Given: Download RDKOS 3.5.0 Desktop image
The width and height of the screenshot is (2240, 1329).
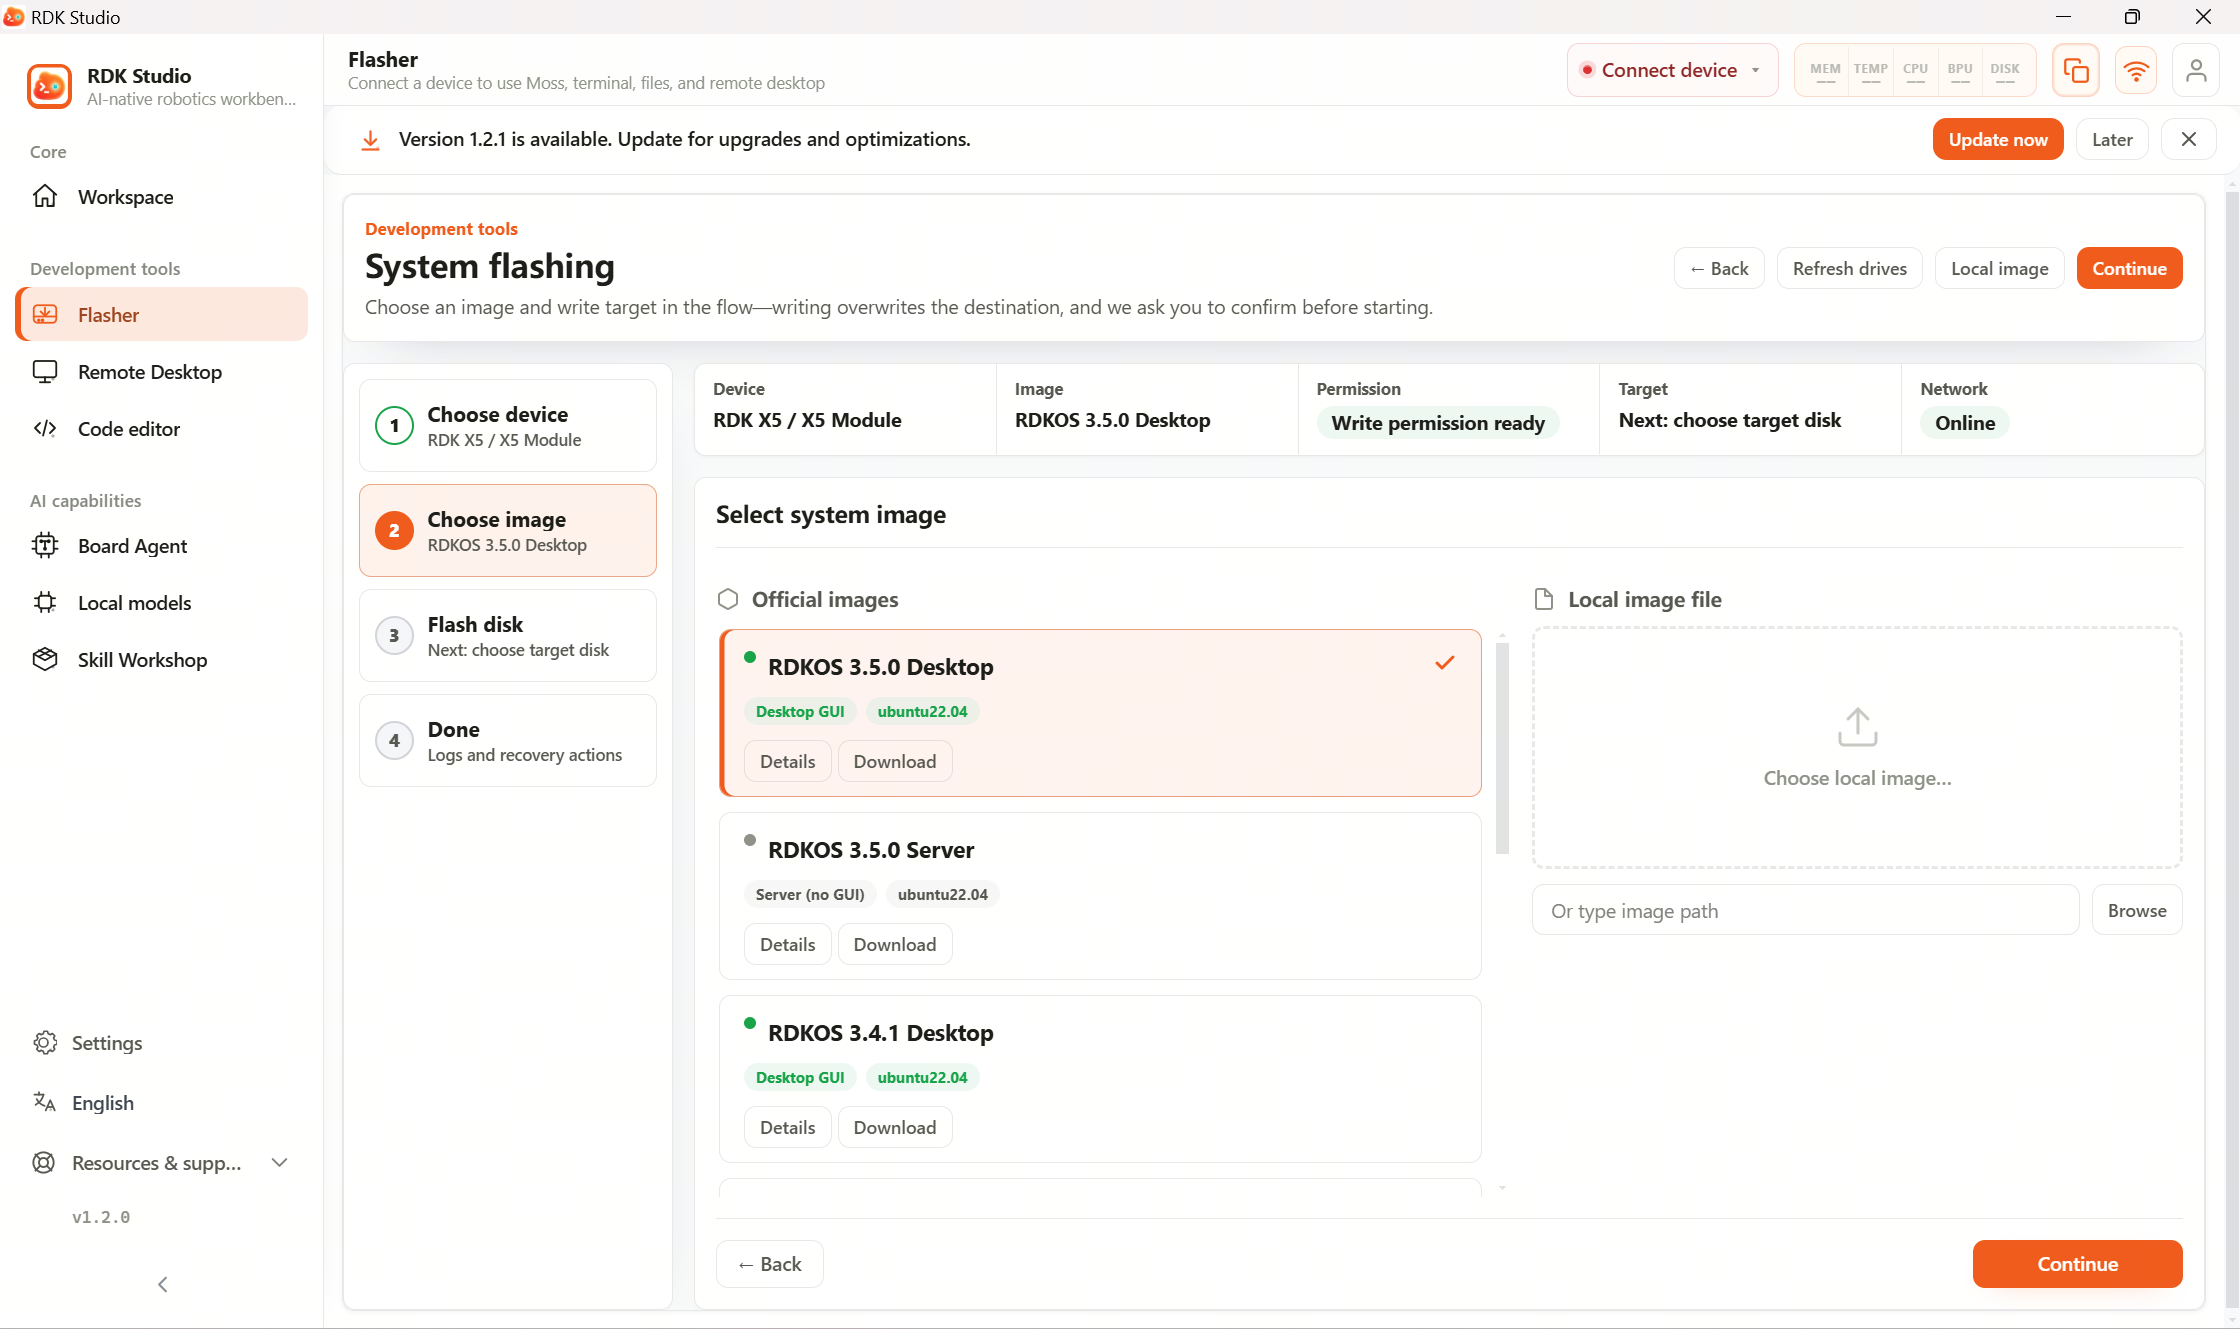Looking at the screenshot, I should (x=895, y=761).
